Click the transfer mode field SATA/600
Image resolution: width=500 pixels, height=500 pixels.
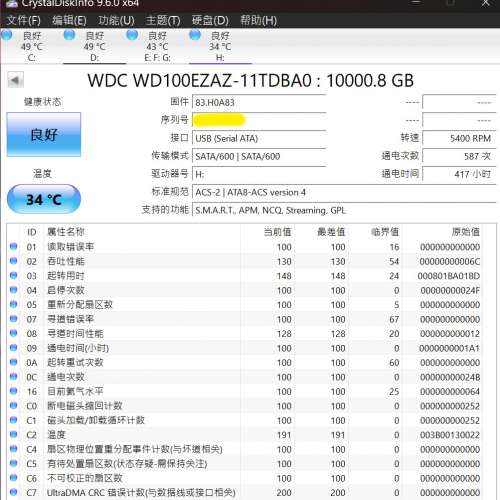[x=259, y=156]
